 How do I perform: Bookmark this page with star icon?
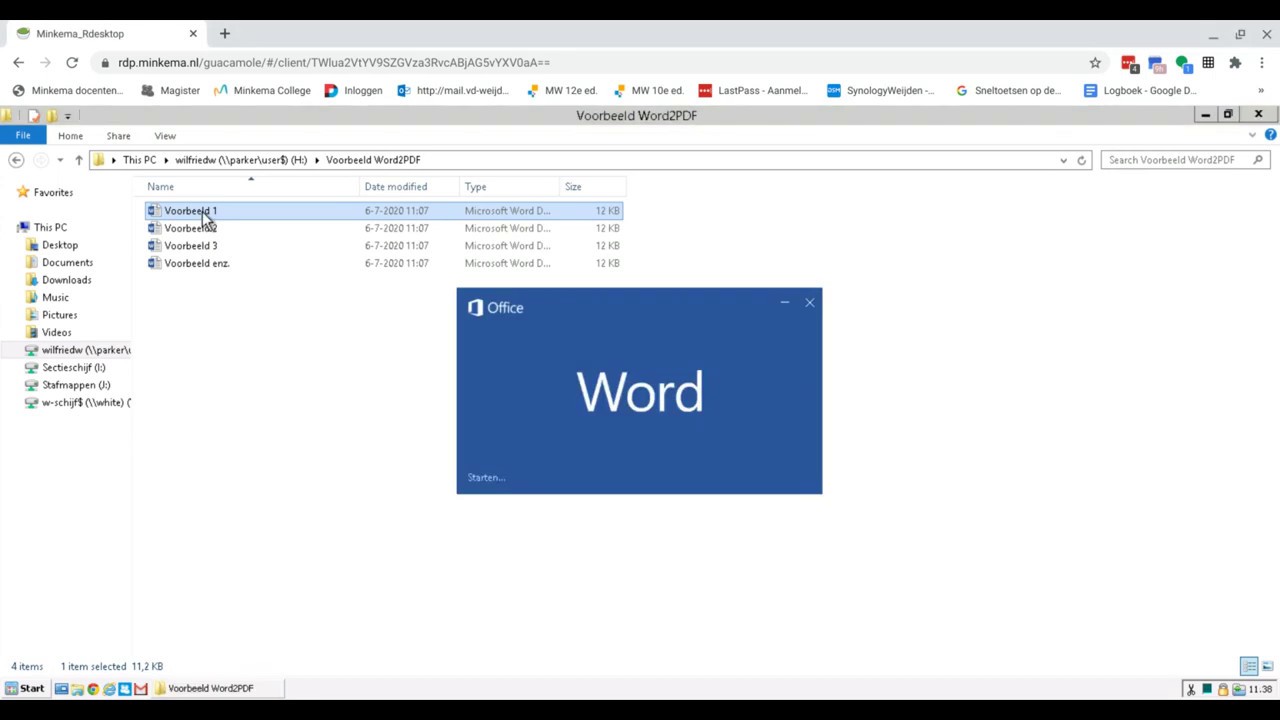point(1095,62)
